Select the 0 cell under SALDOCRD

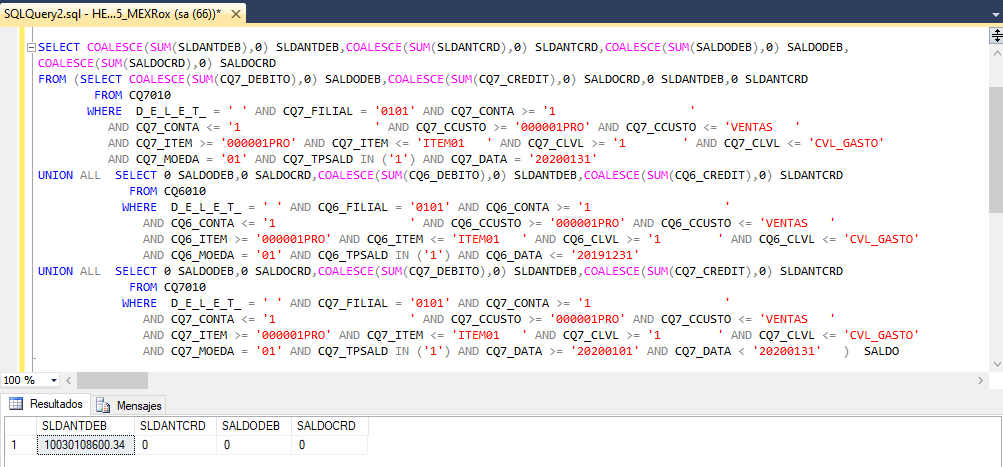(329, 445)
